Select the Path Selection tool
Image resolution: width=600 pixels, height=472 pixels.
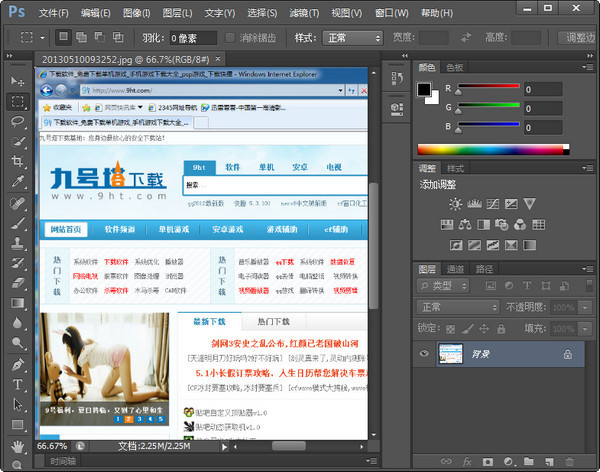click(17, 404)
